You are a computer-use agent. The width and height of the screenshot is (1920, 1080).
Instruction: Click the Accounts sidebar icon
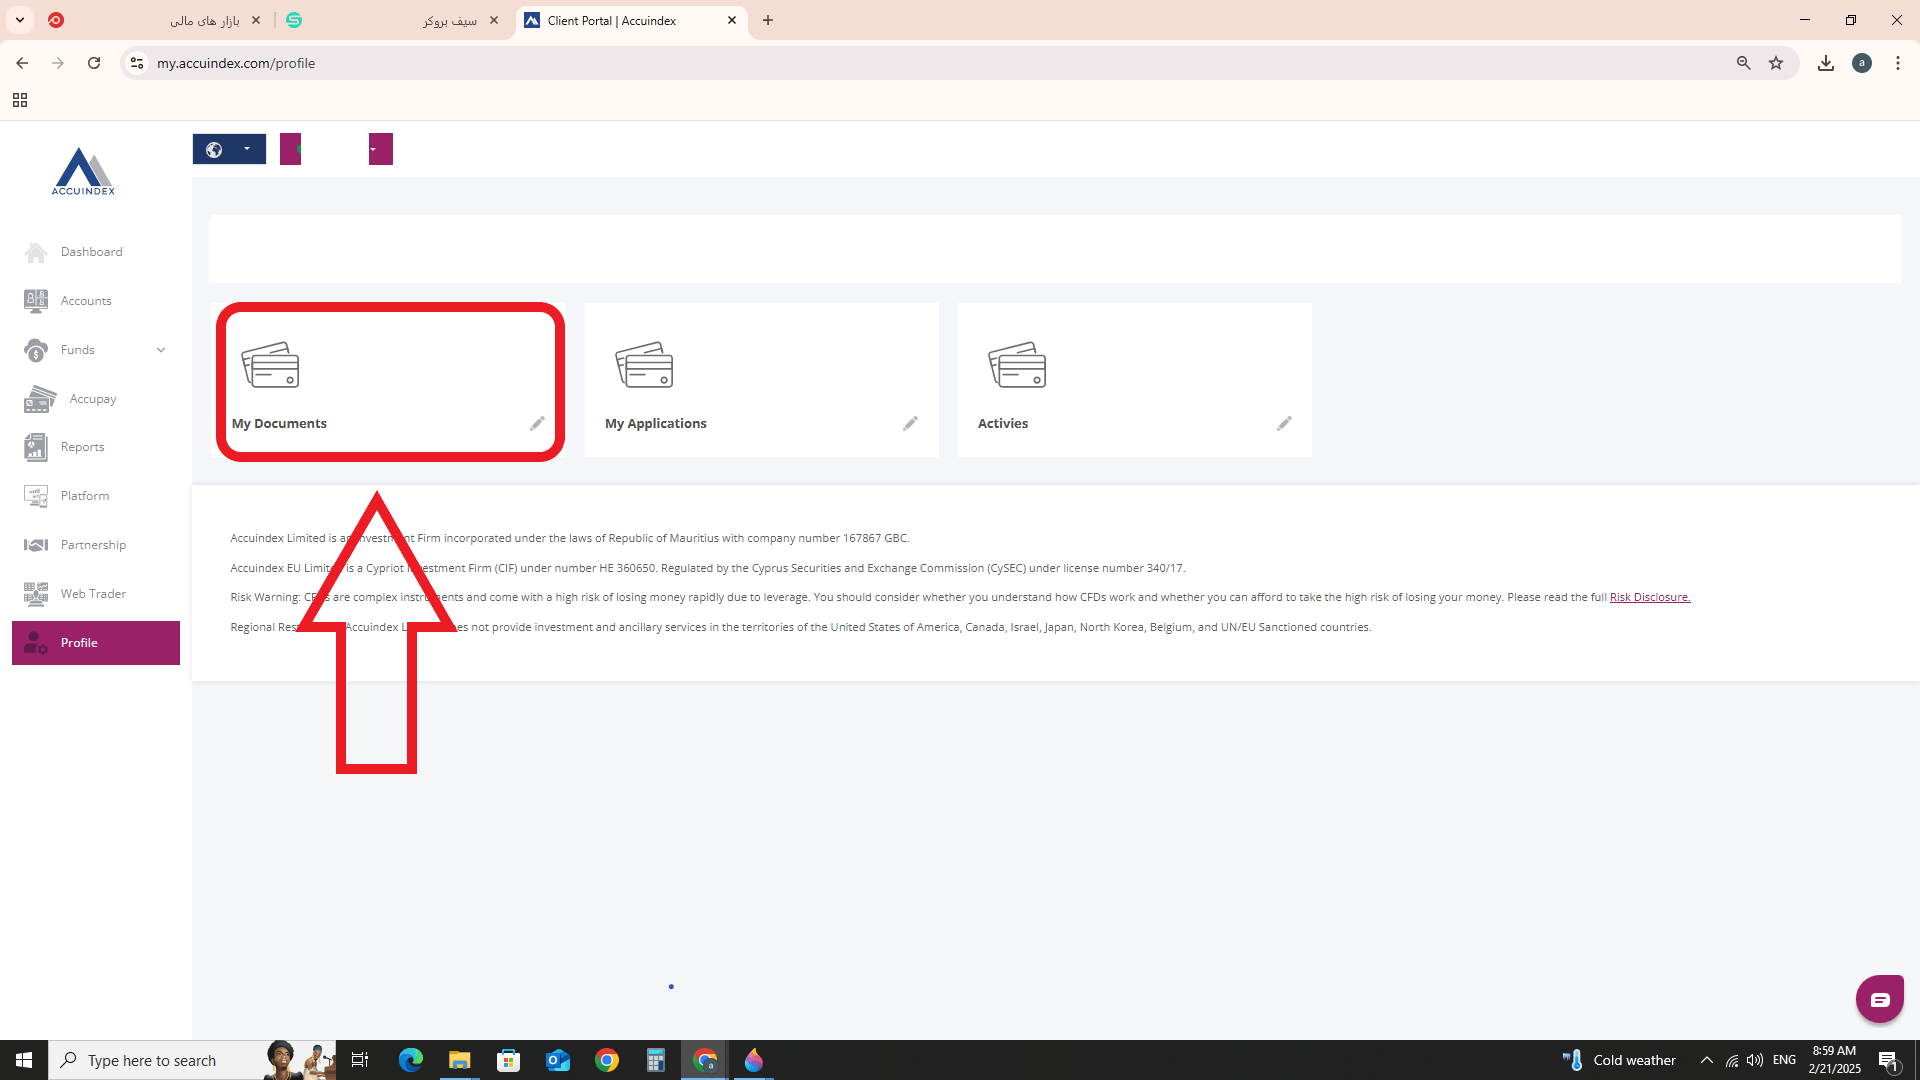point(36,301)
